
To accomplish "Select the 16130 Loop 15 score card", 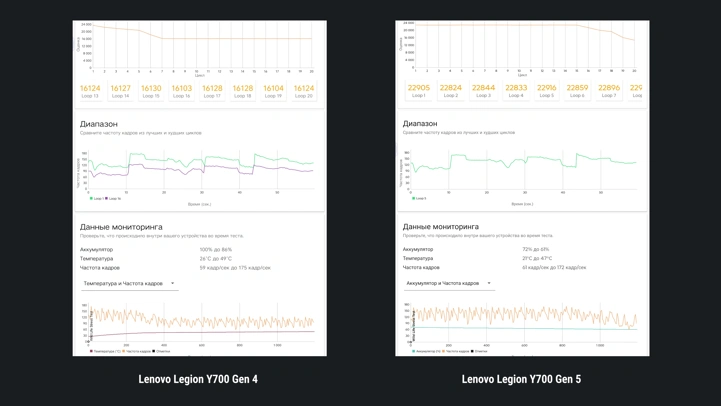I will pyautogui.click(x=151, y=91).
